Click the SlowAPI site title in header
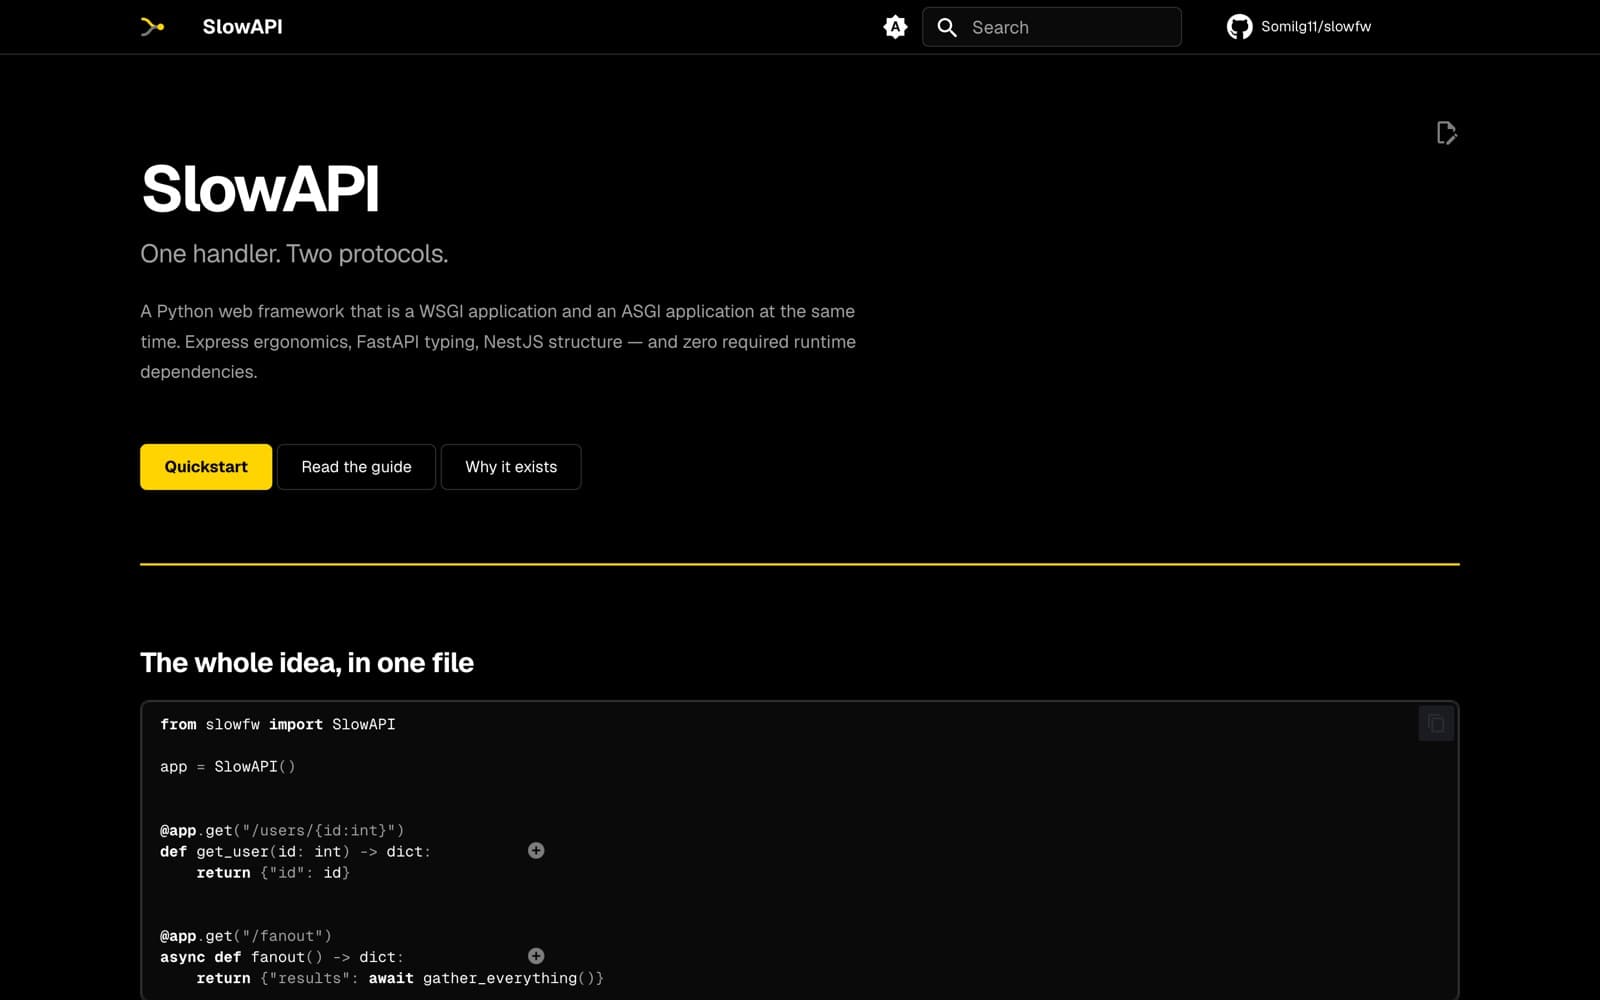 tap(242, 27)
